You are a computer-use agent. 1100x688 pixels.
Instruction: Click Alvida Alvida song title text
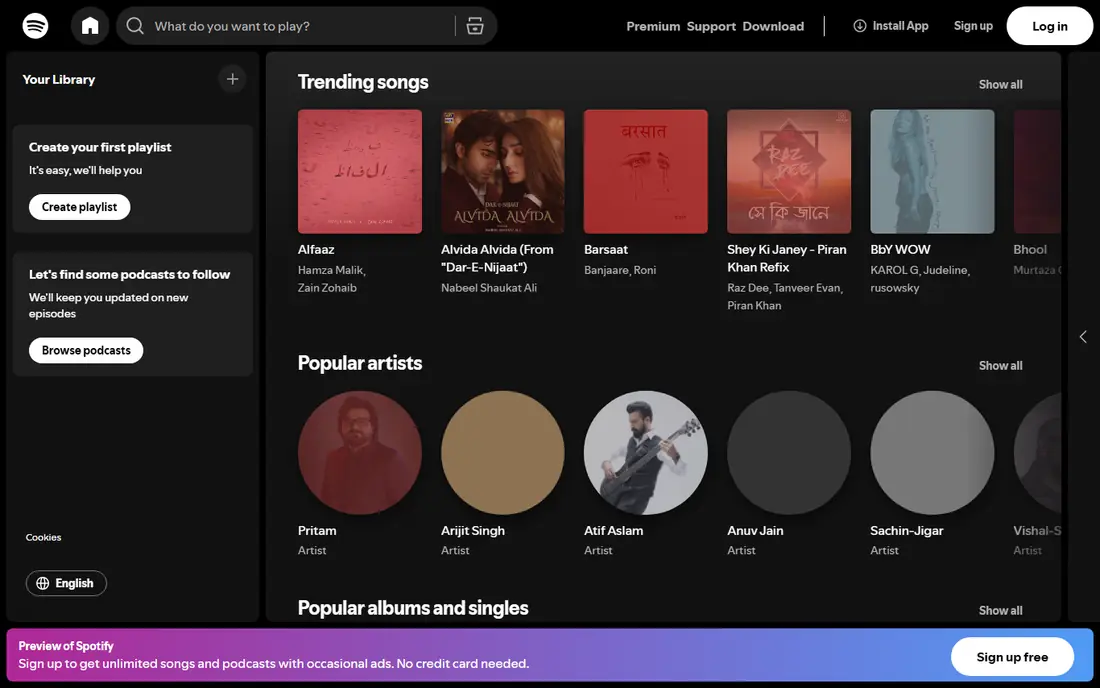point(497,258)
